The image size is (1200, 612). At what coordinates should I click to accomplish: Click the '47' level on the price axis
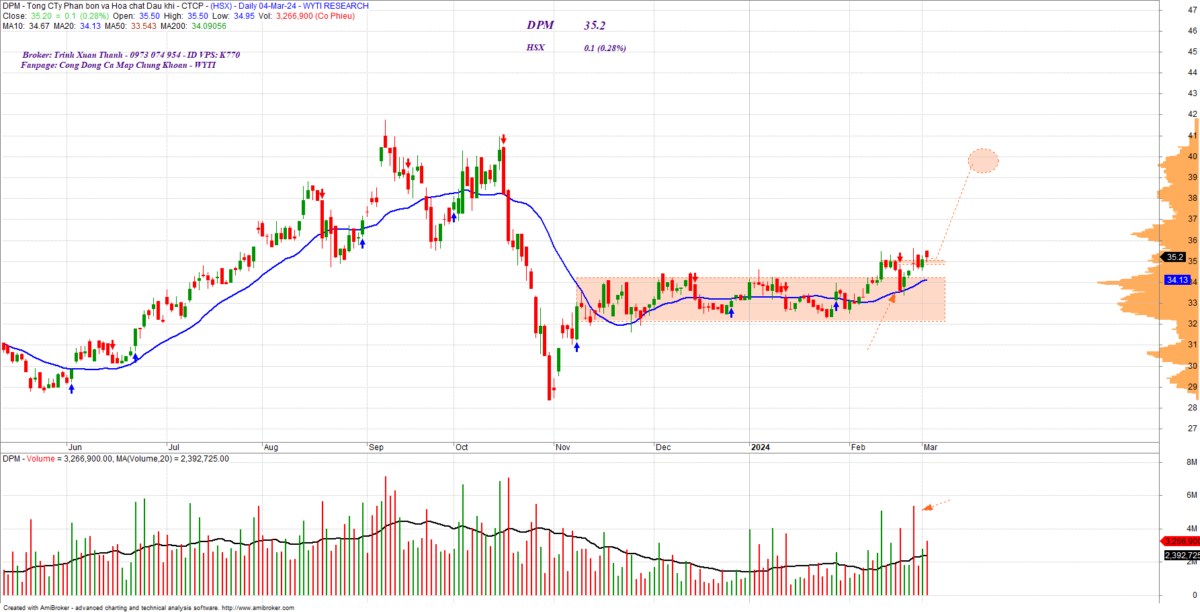pyautogui.click(x=1192, y=9)
